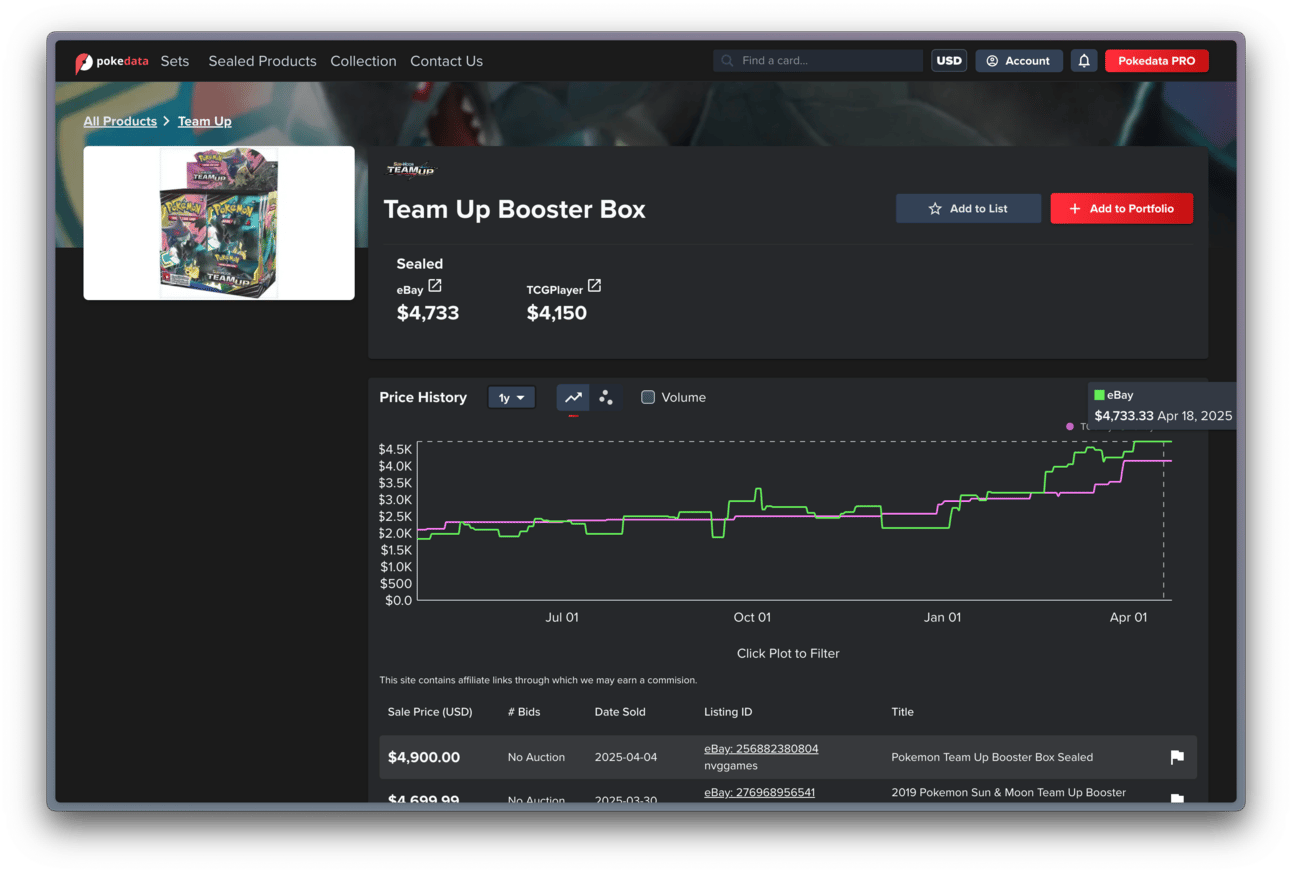This screenshot has height=873, width=1292.
Task: Navigate to Collection
Action: (x=363, y=61)
